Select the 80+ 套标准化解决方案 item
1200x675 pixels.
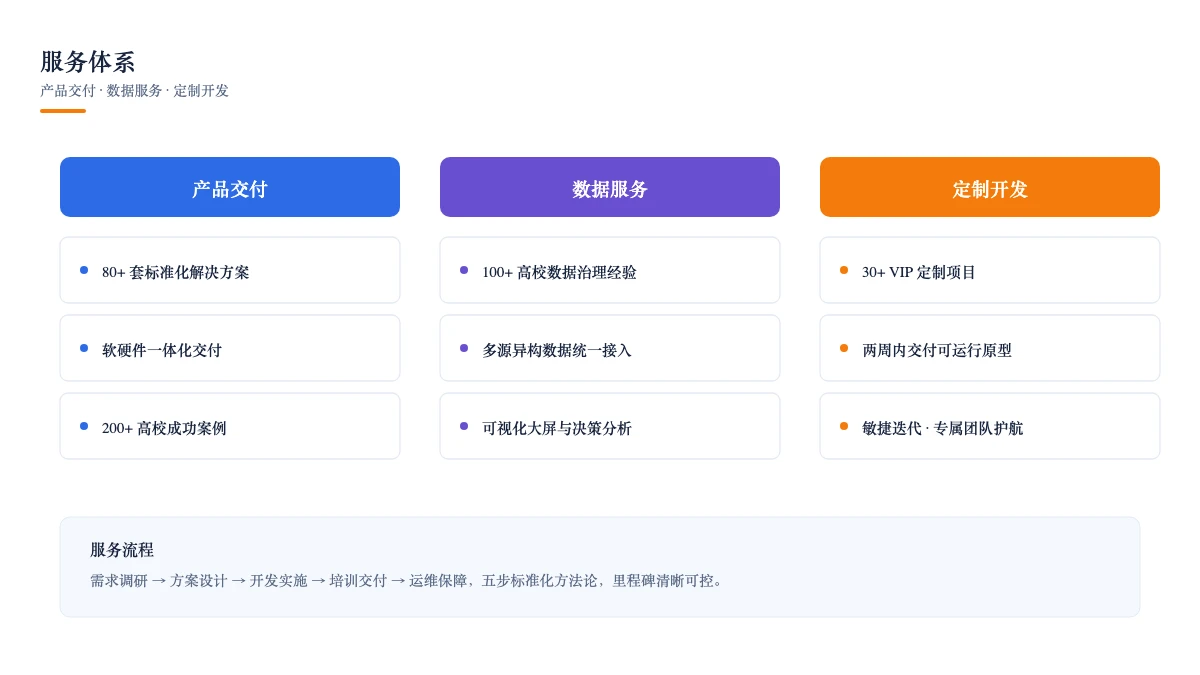click(230, 270)
